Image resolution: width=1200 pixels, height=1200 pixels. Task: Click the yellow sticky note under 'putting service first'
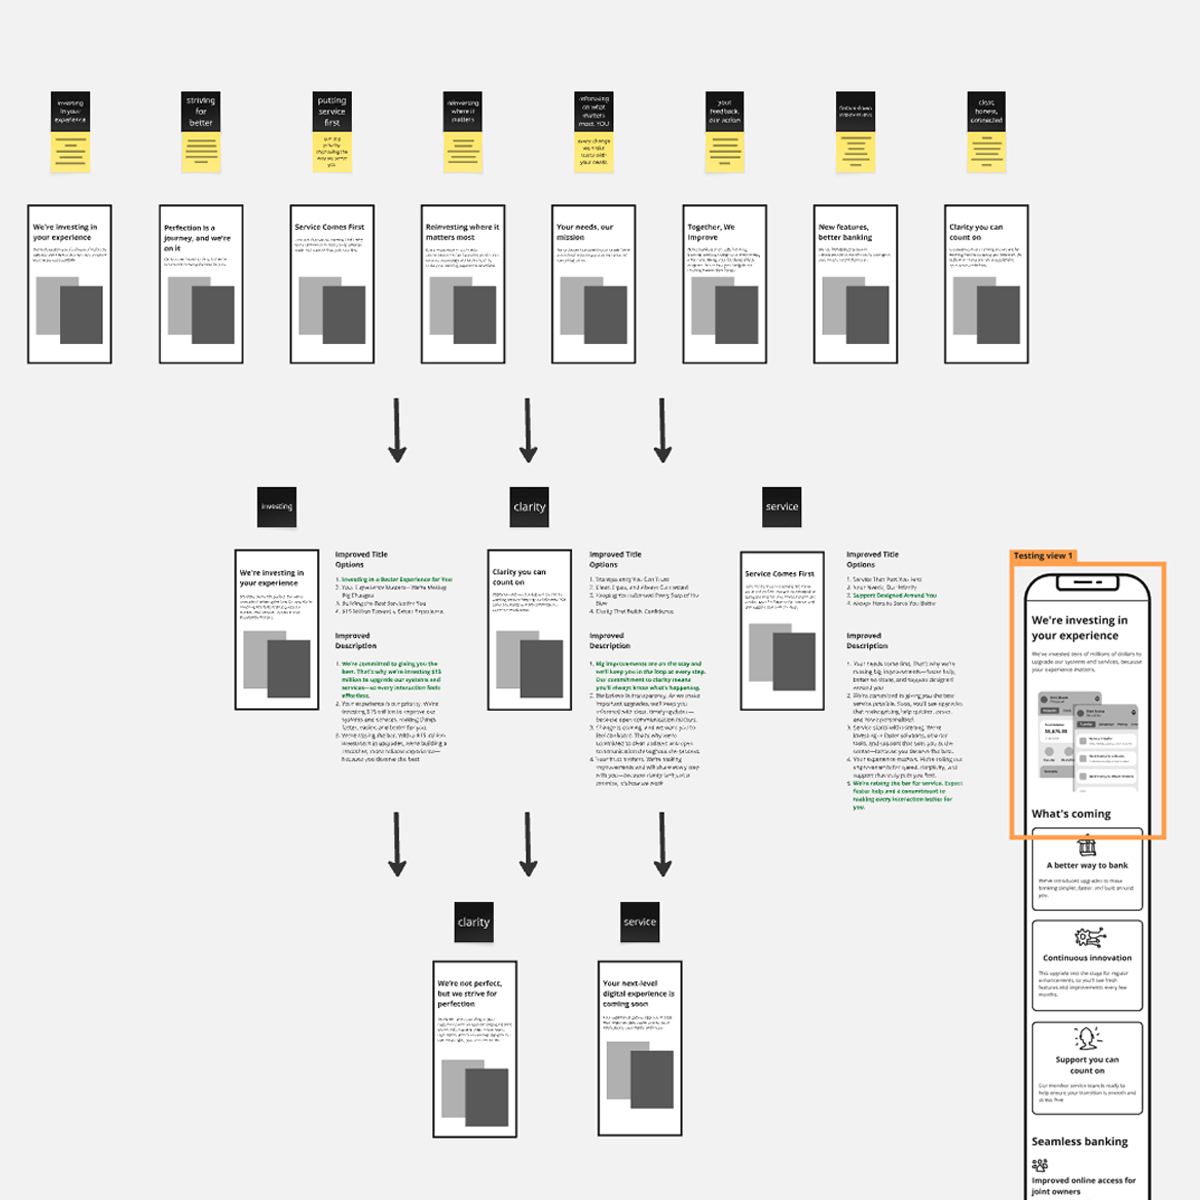coord(332,152)
